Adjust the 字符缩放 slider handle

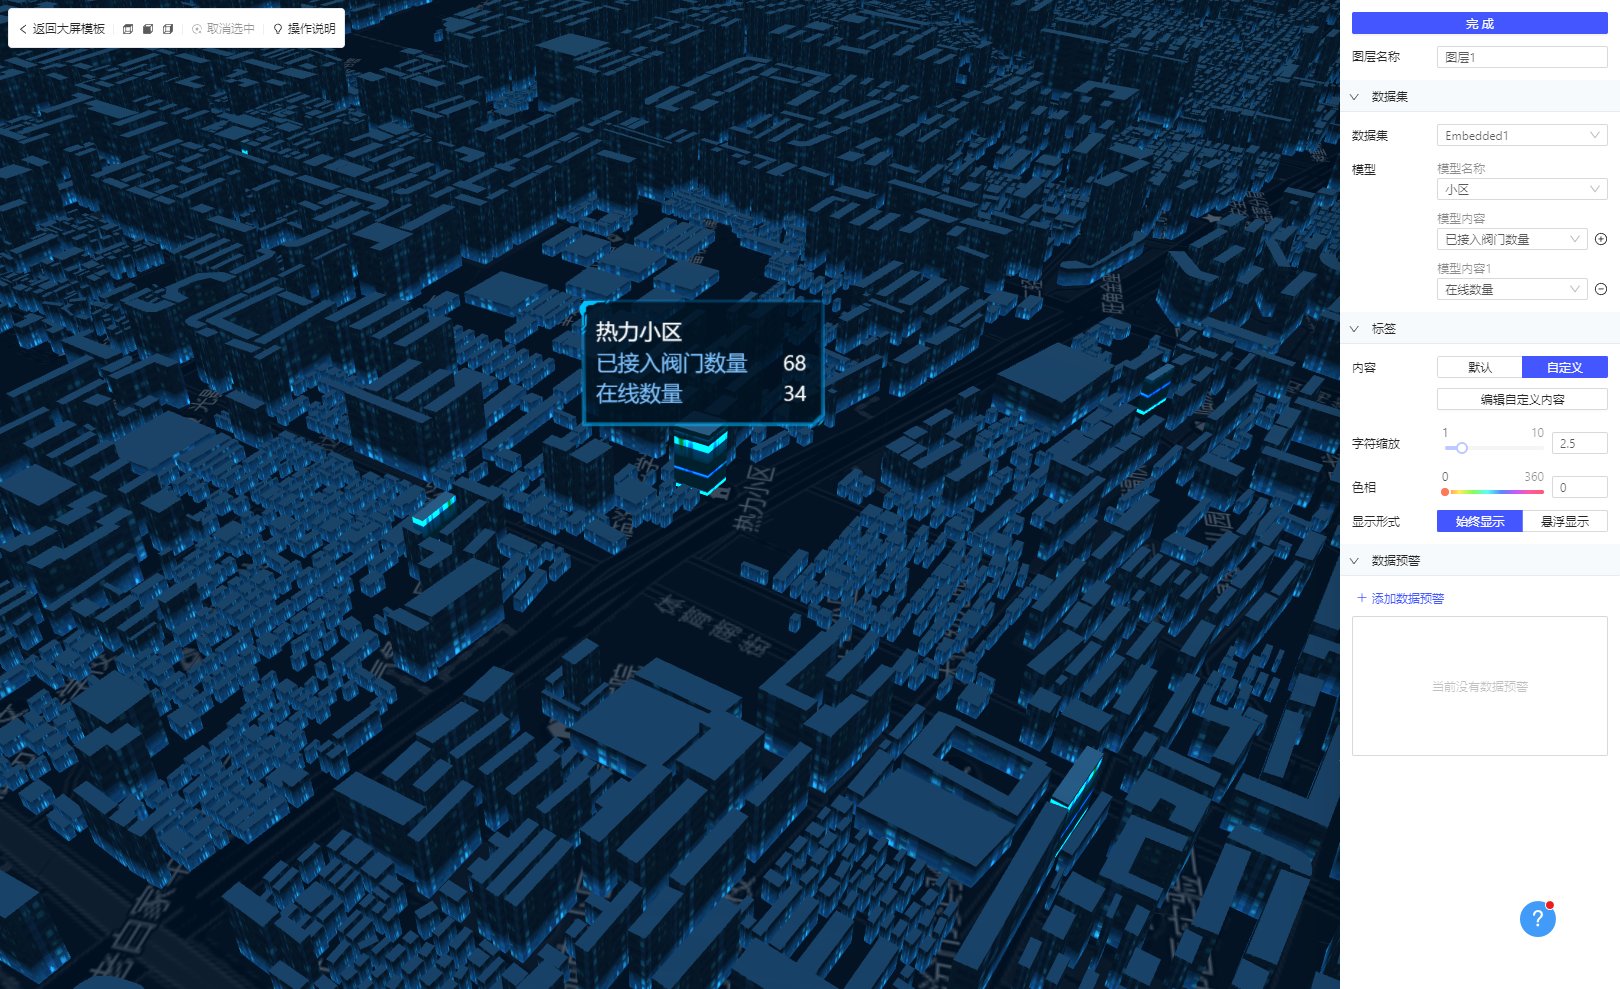[1461, 448]
